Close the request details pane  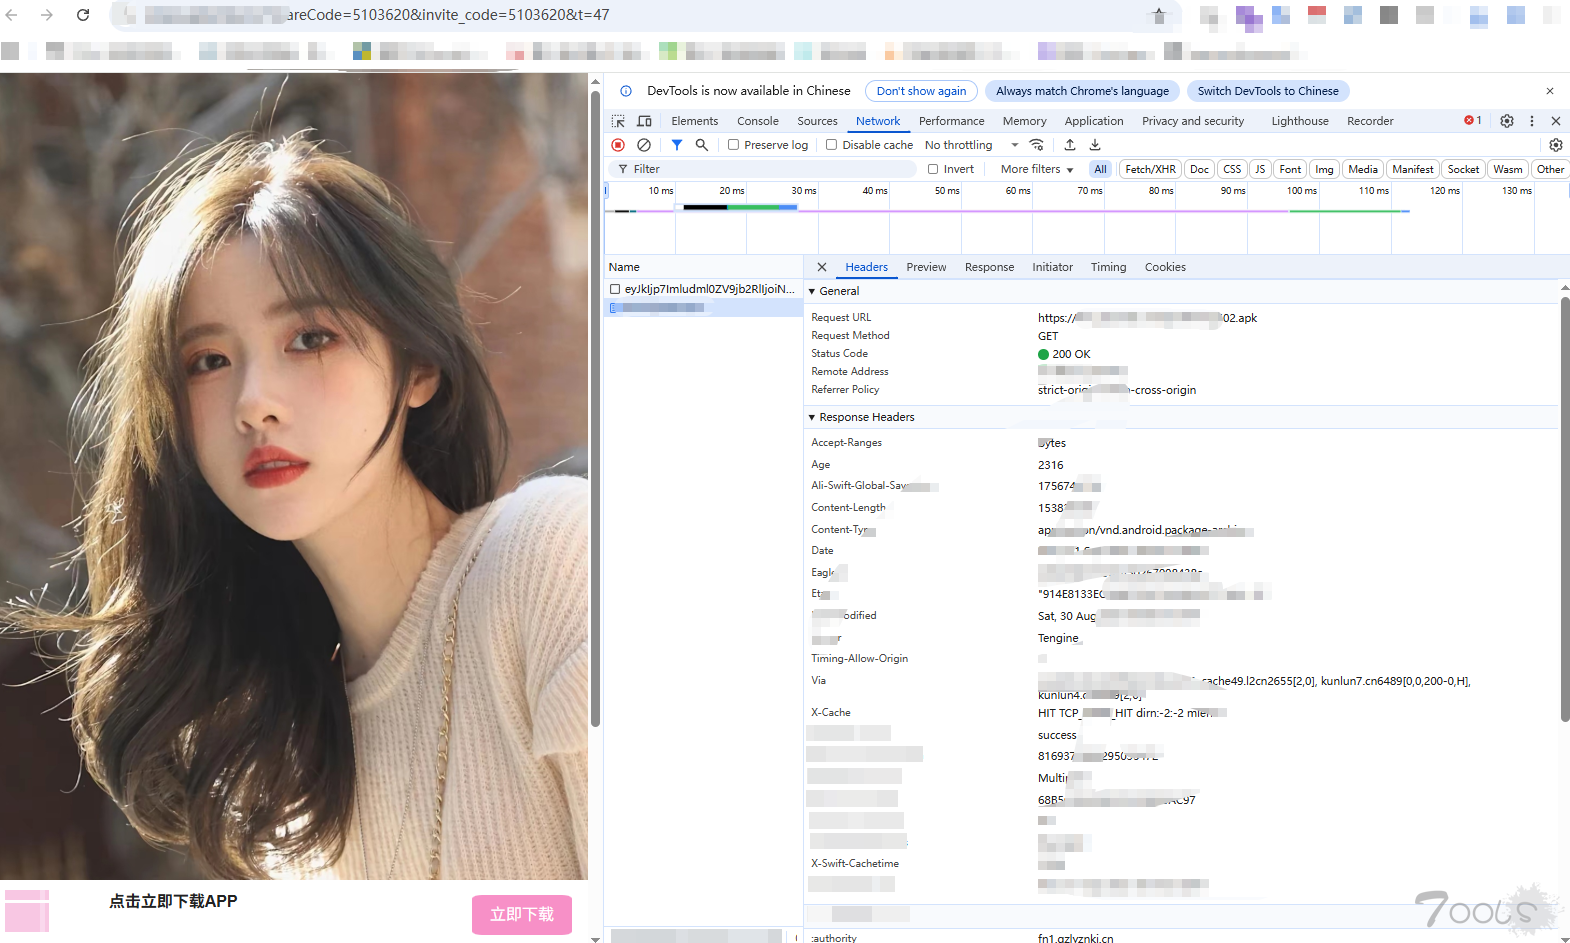tap(822, 267)
